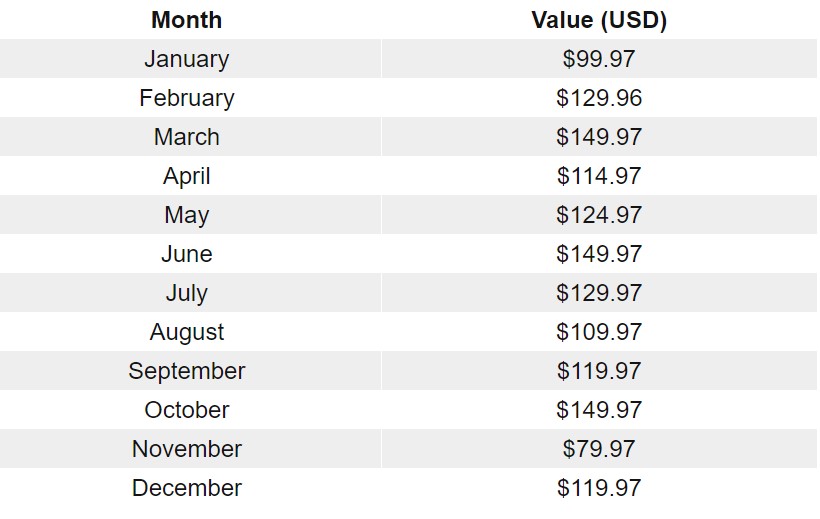
Task: Click the $114.97 April value
Action: click(599, 176)
